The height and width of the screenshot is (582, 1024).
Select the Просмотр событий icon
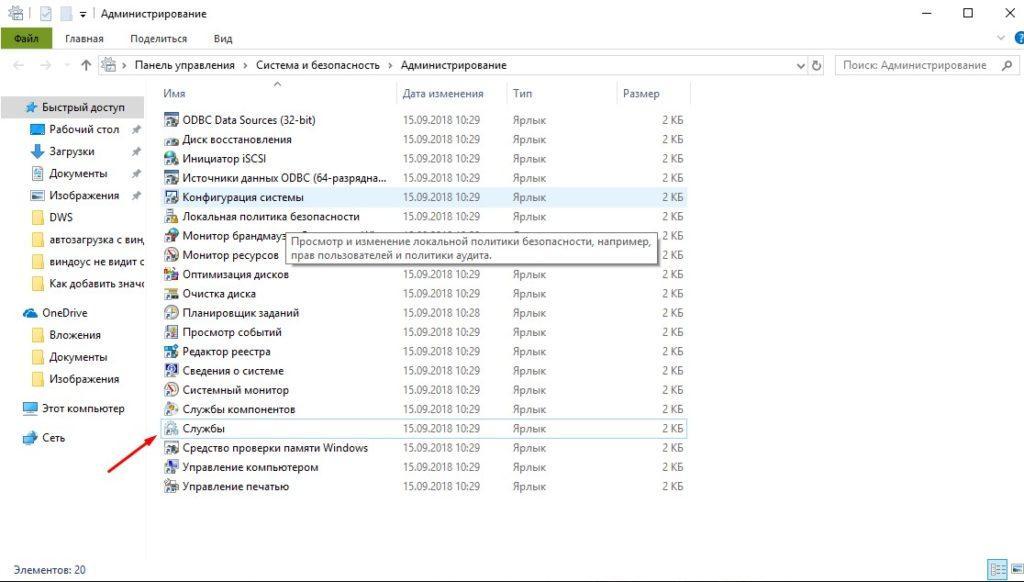171,332
